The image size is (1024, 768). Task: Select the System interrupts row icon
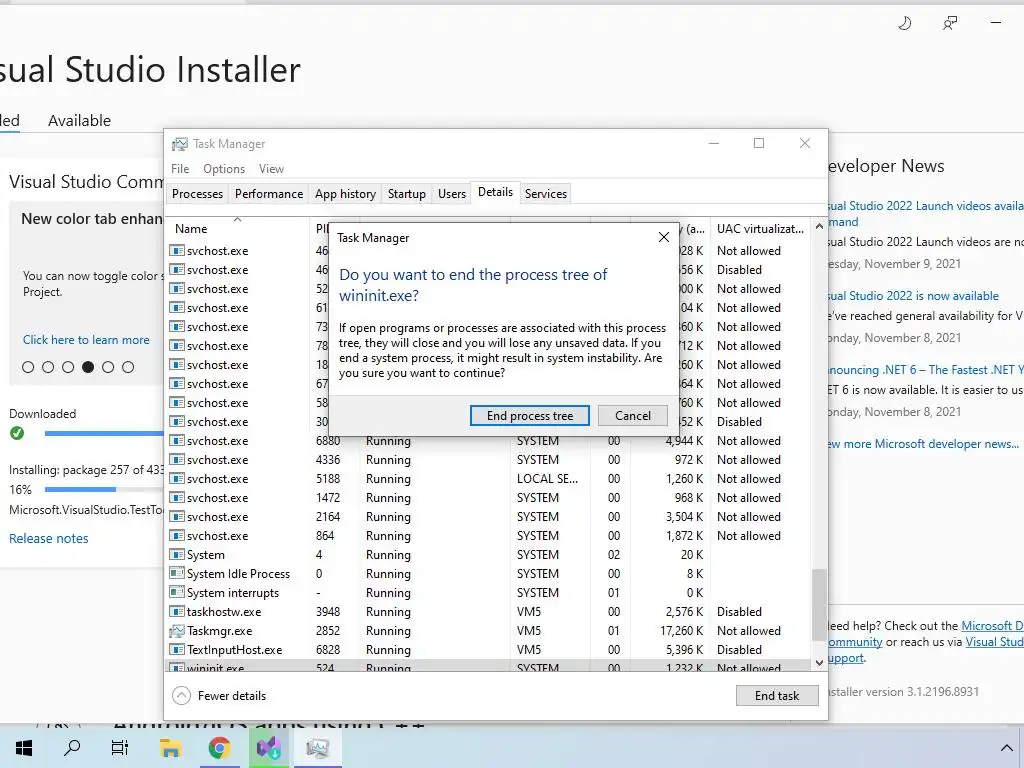click(x=176, y=592)
